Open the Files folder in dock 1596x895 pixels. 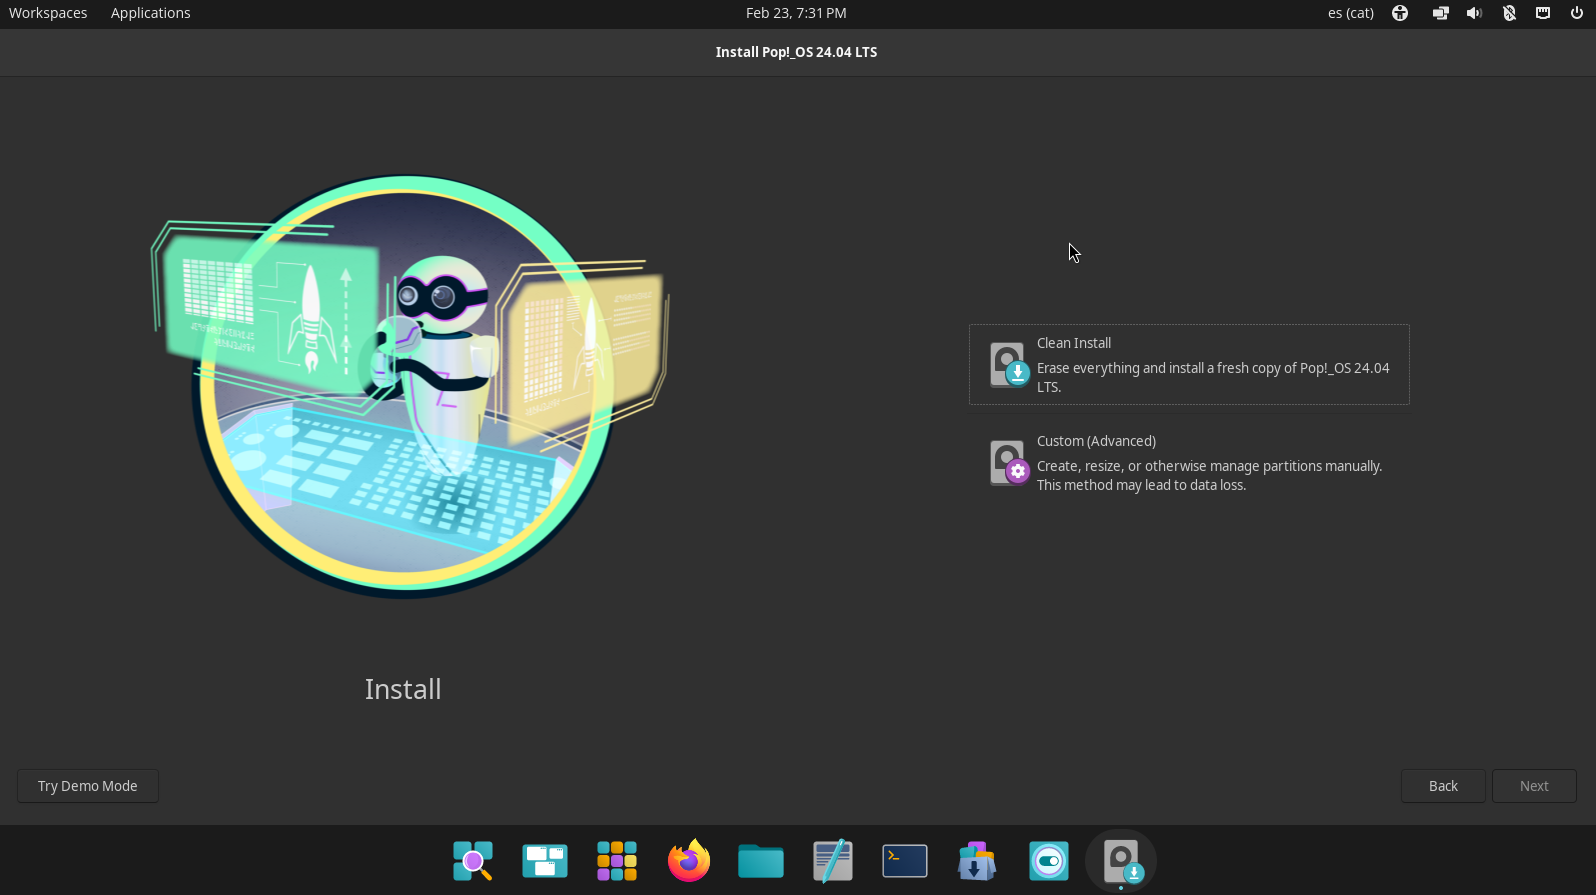(x=761, y=861)
